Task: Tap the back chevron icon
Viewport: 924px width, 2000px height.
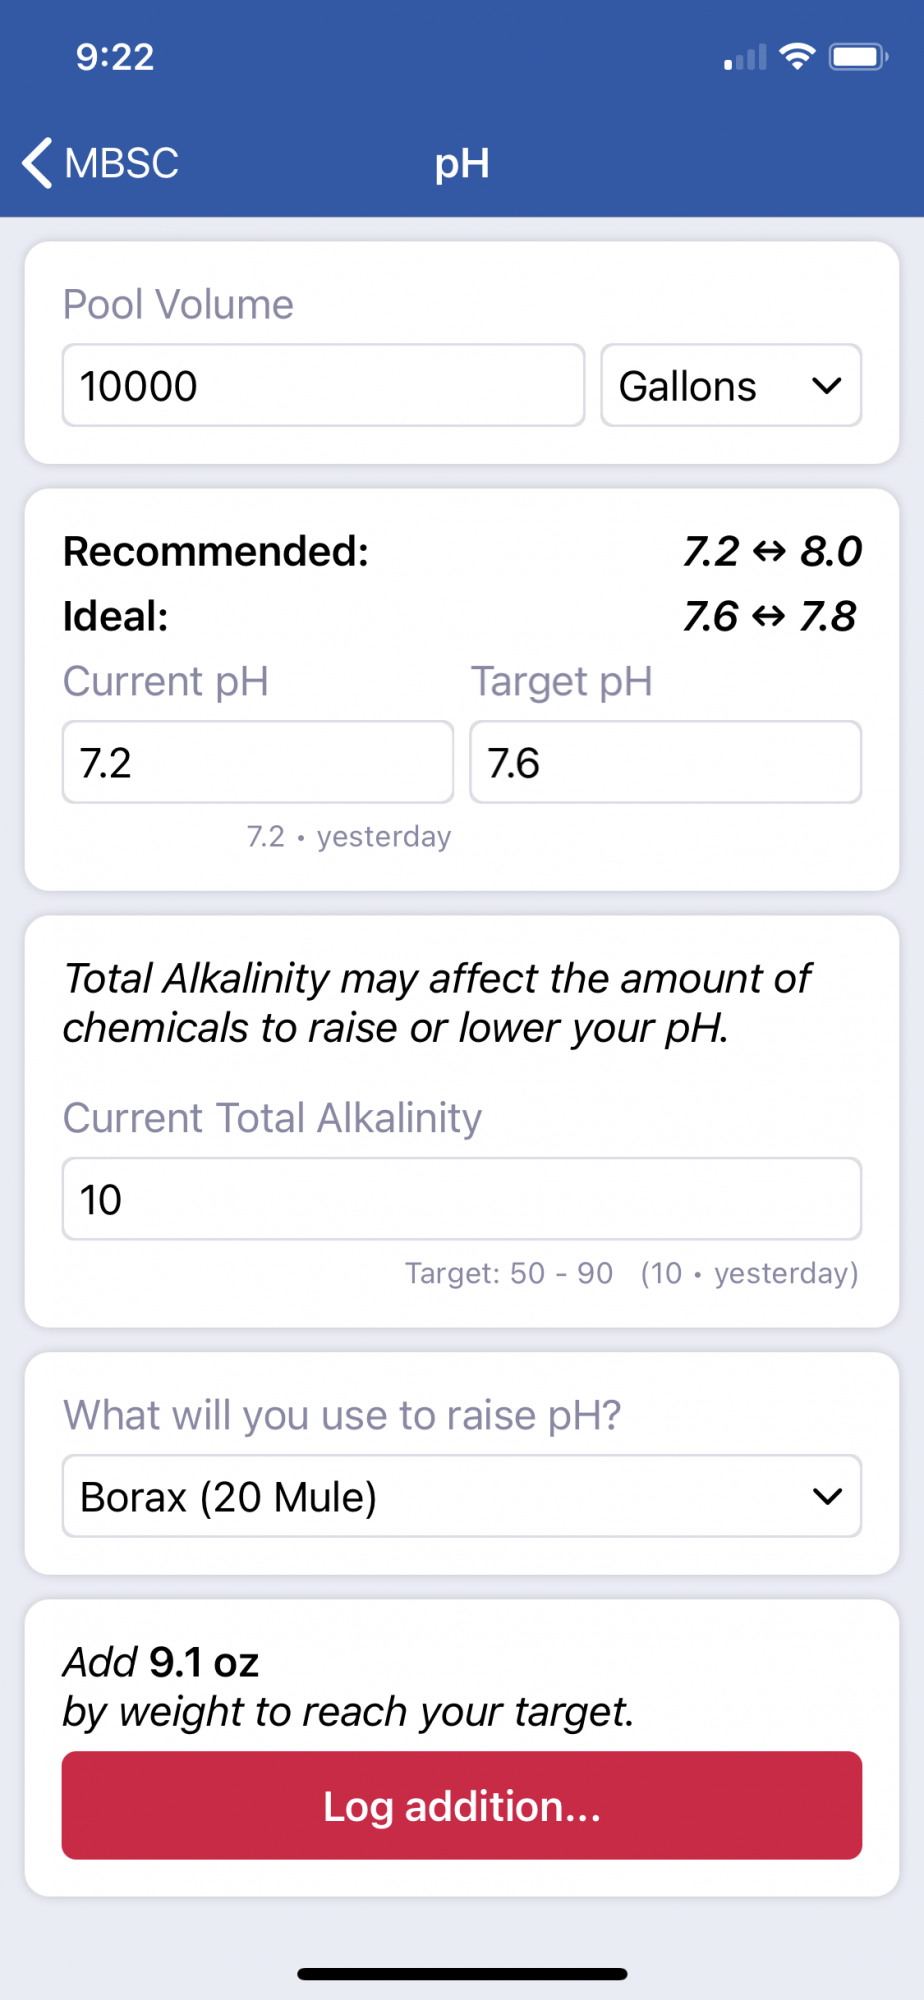Action: tap(38, 163)
